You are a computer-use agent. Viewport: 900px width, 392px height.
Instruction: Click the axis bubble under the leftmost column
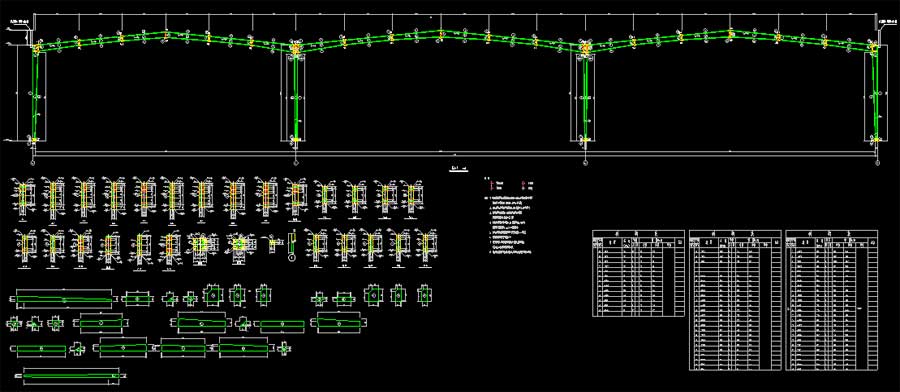click(x=32, y=163)
